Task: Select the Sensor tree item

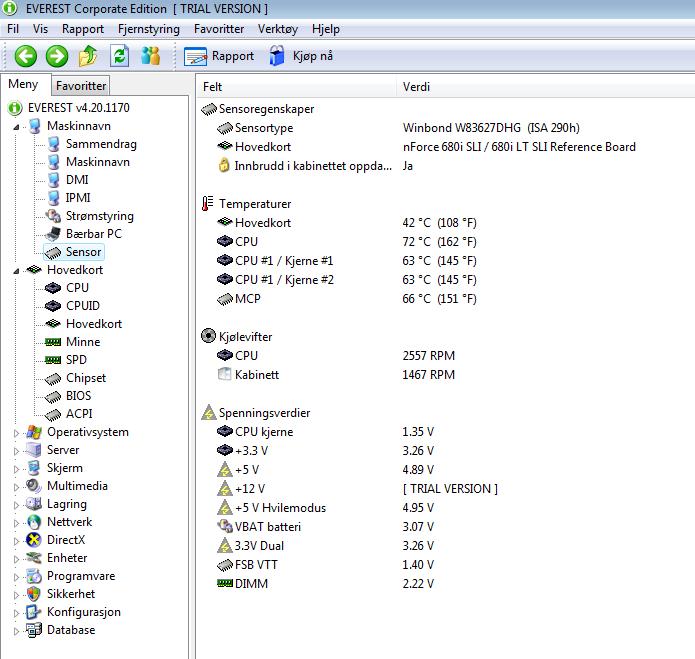Action: pyautogui.click(x=74, y=252)
